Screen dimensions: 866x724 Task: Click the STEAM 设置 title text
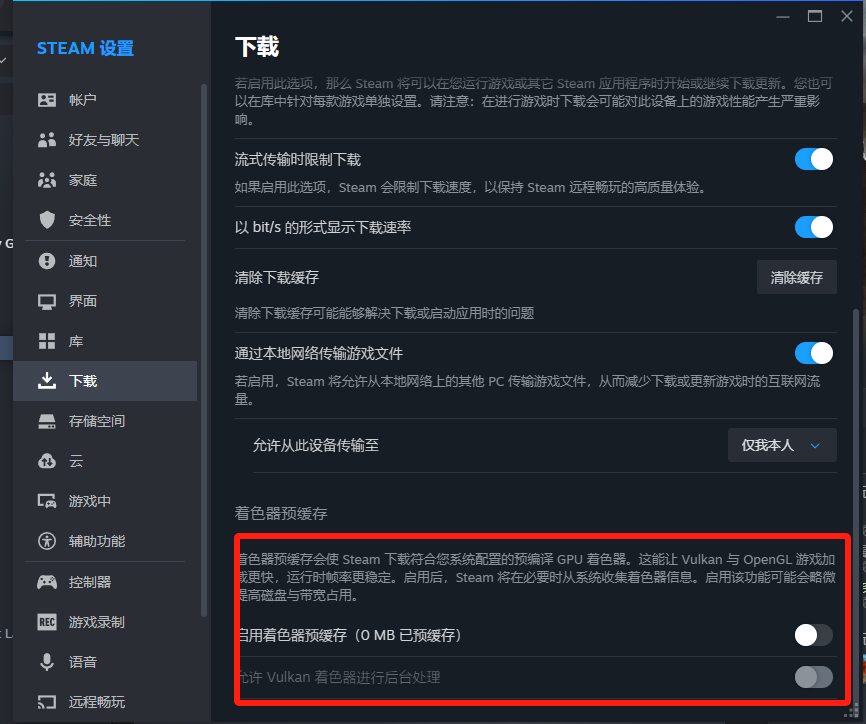(85, 49)
